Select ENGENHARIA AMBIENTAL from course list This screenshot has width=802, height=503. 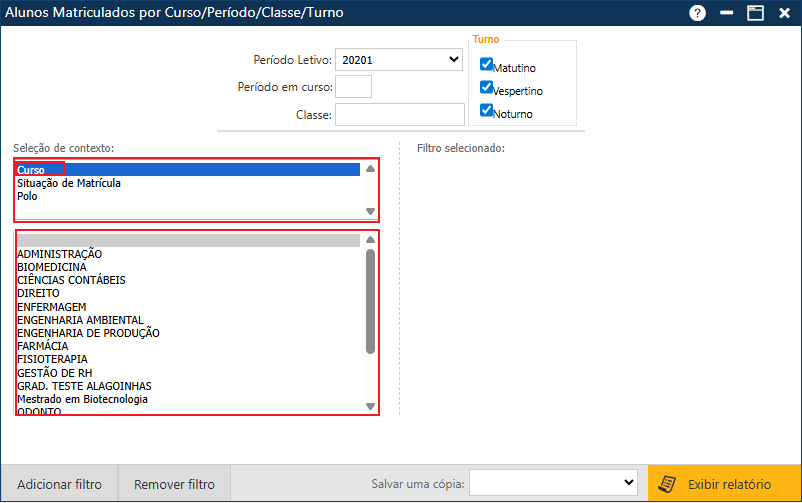[80, 319]
